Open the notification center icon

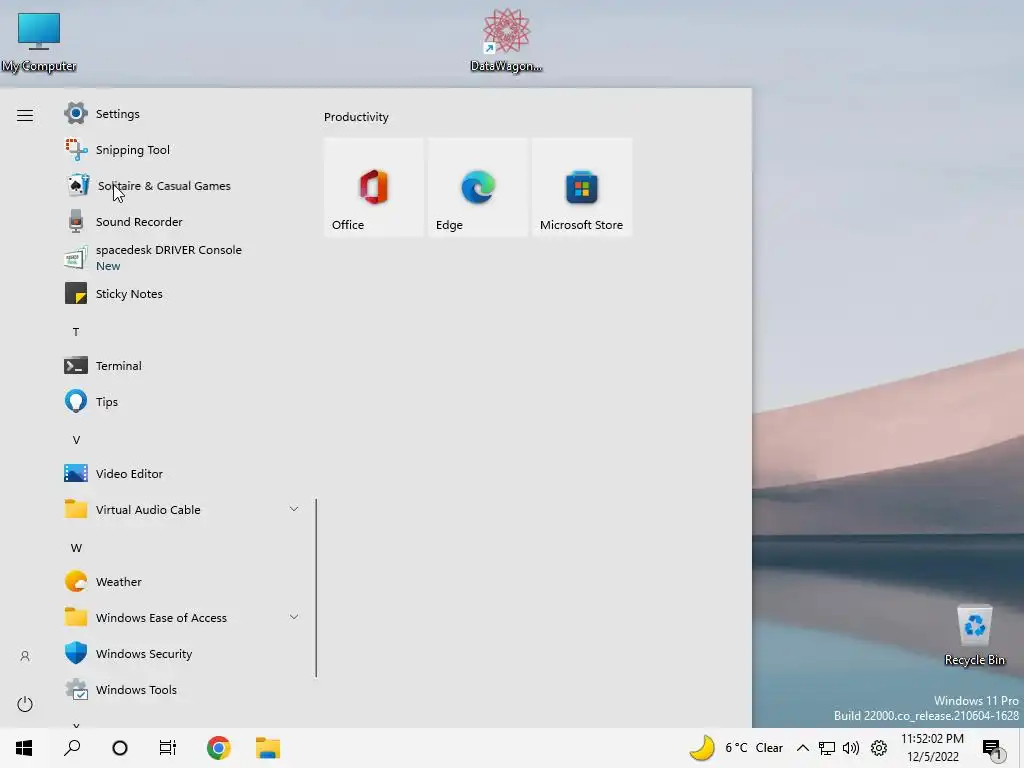(993, 748)
